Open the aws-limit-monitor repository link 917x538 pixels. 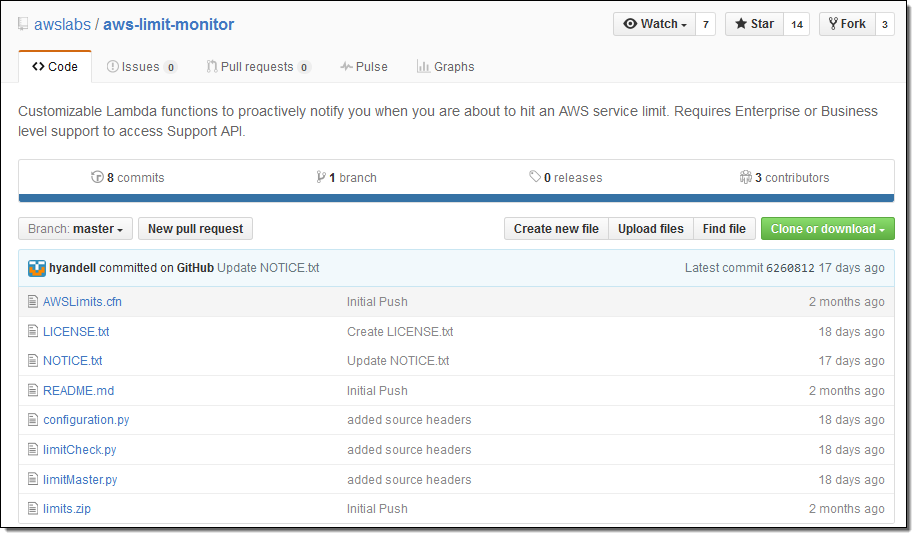click(x=168, y=25)
